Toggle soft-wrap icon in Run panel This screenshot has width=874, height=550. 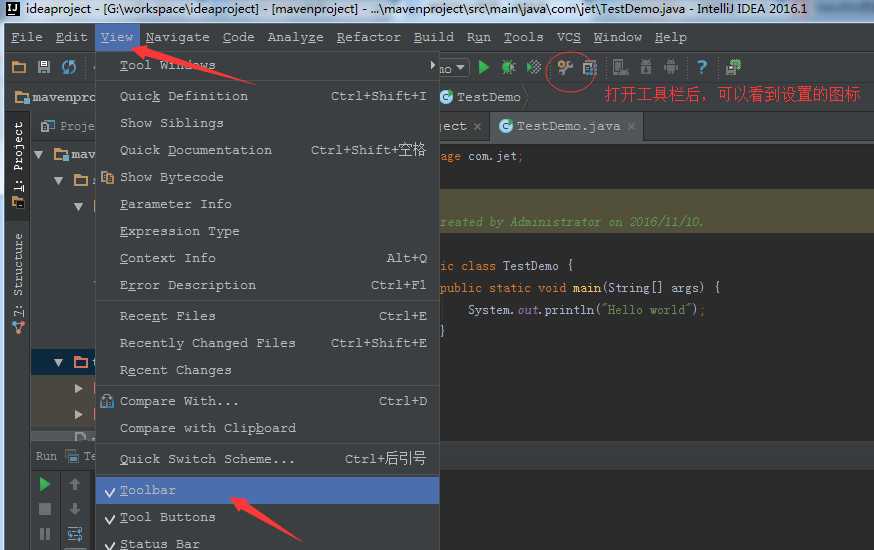click(x=75, y=534)
